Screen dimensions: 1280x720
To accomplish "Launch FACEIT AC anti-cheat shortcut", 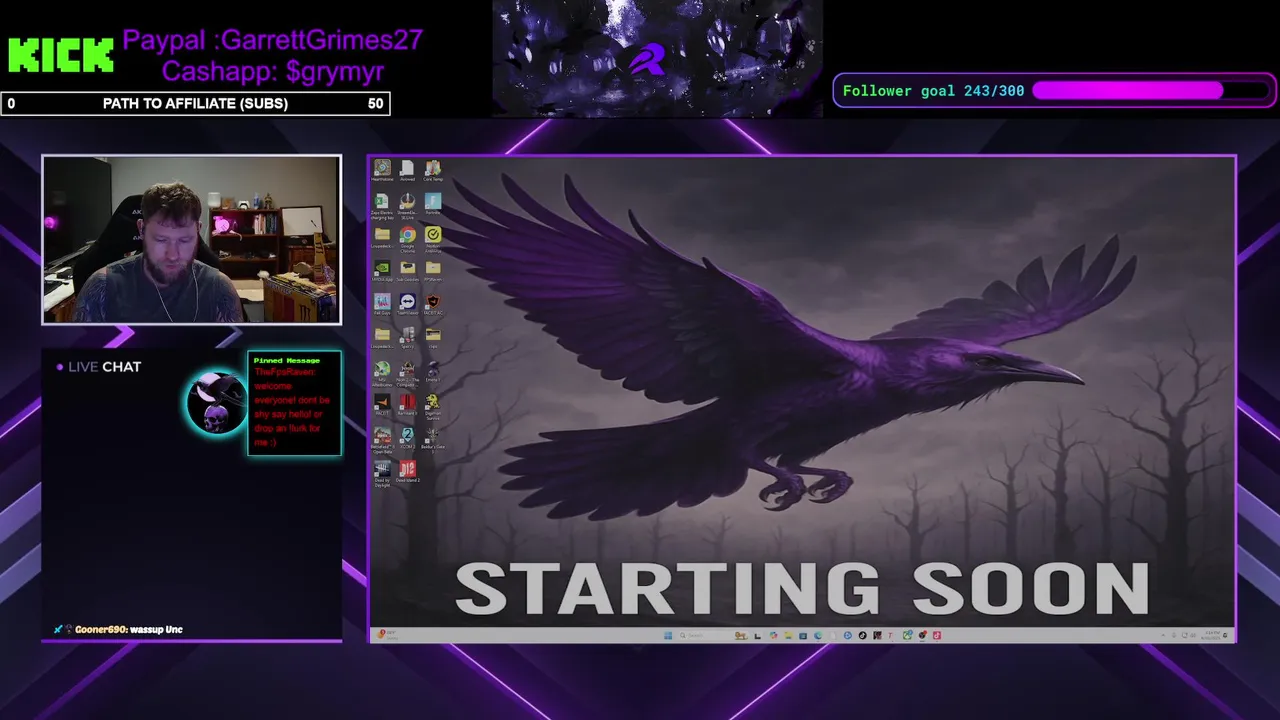I will [433, 303].
